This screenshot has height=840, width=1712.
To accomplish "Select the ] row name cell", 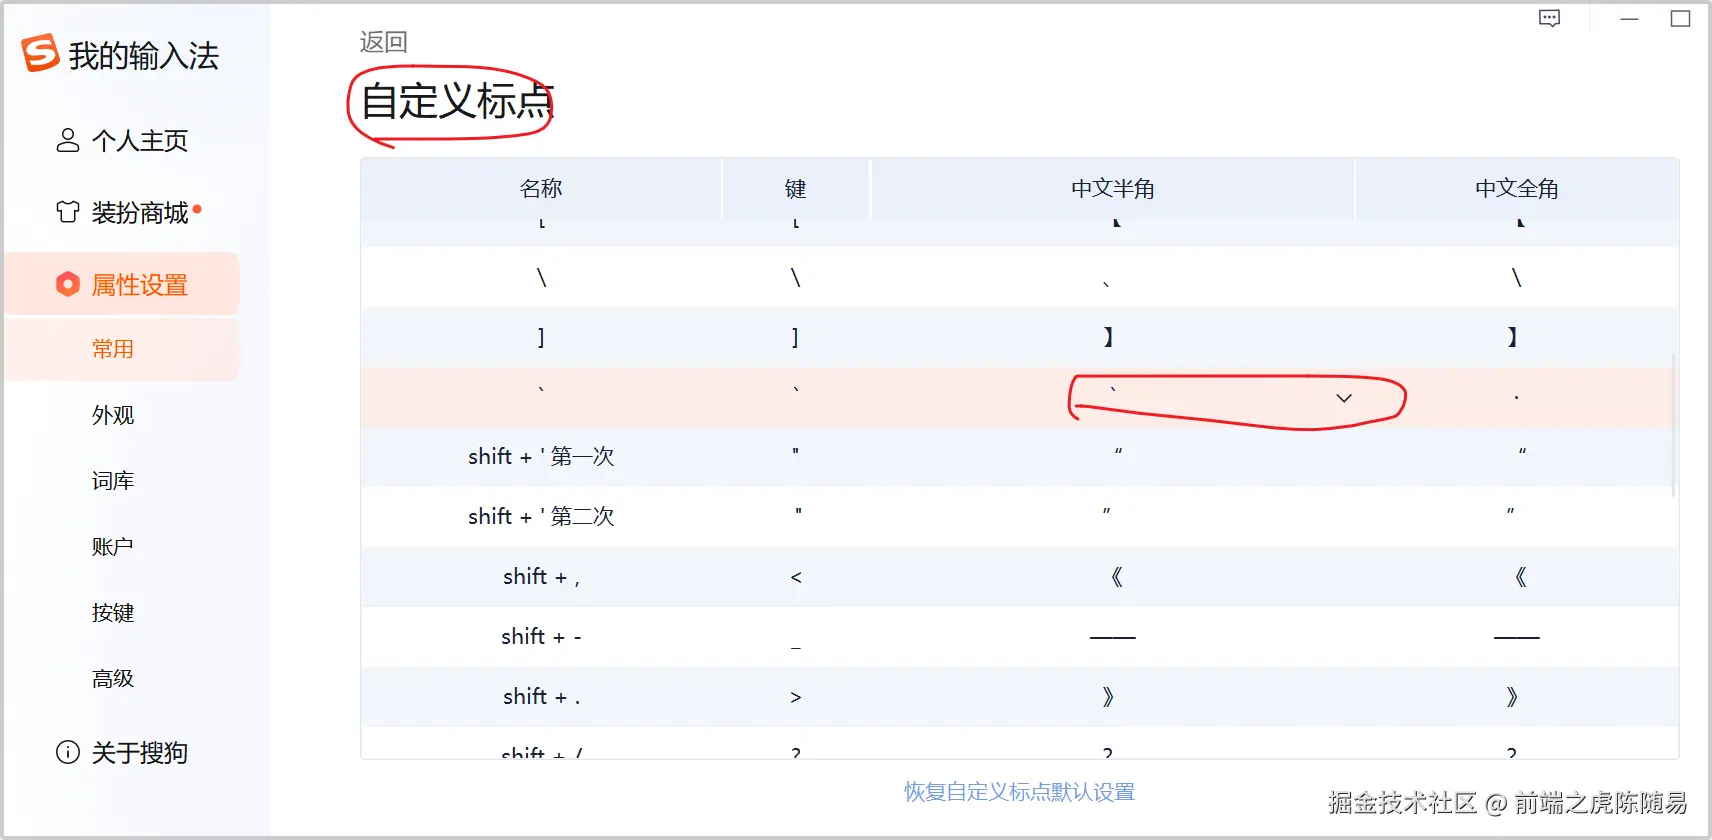I will click(541, 337).
